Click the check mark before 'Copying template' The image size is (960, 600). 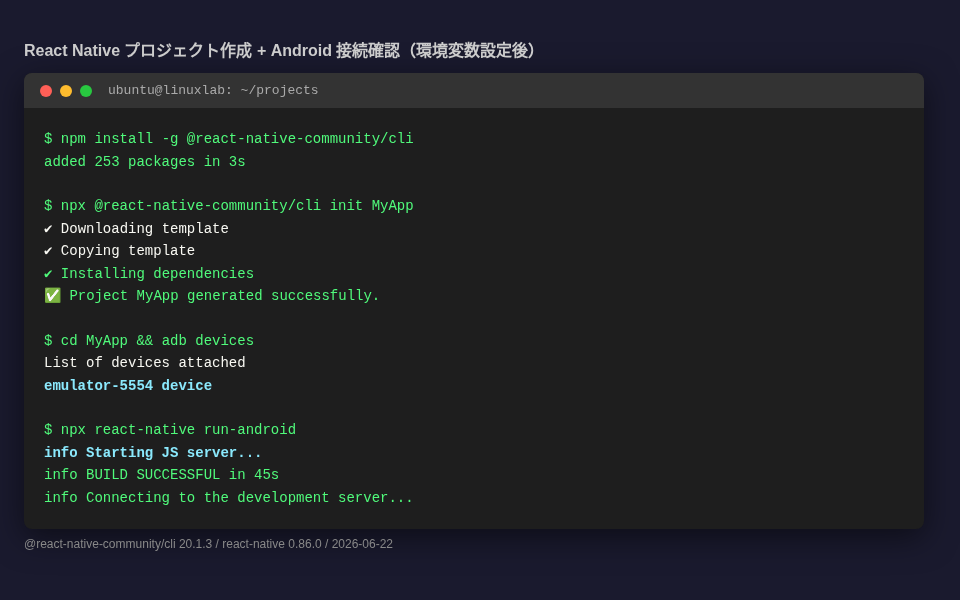pyautogui.click(x=48, y=250)
